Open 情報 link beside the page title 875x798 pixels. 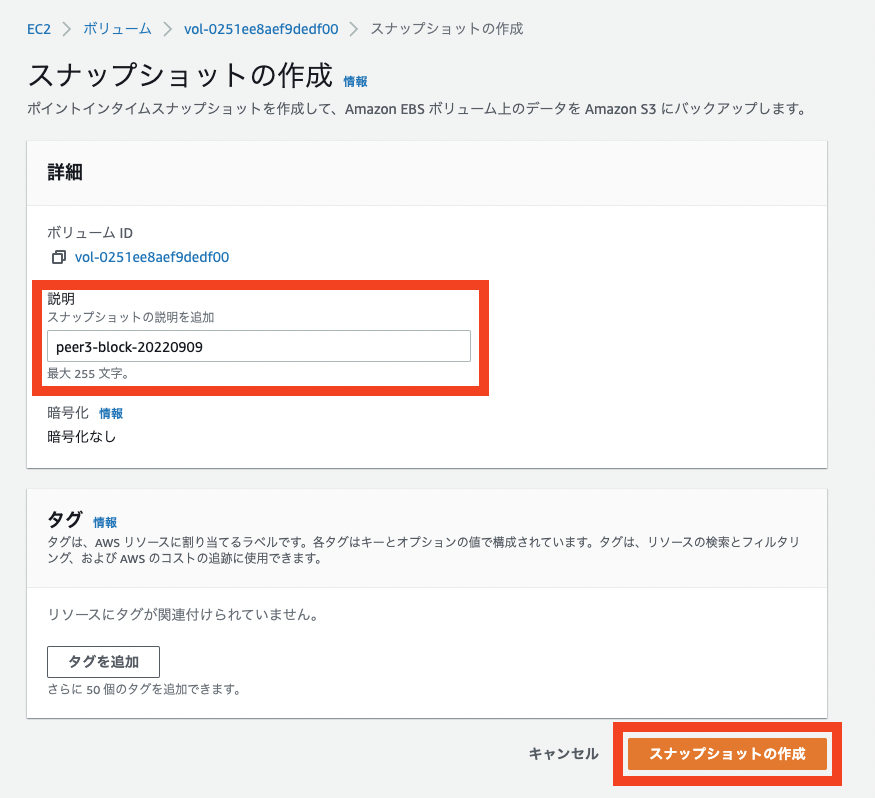(355, 81)
